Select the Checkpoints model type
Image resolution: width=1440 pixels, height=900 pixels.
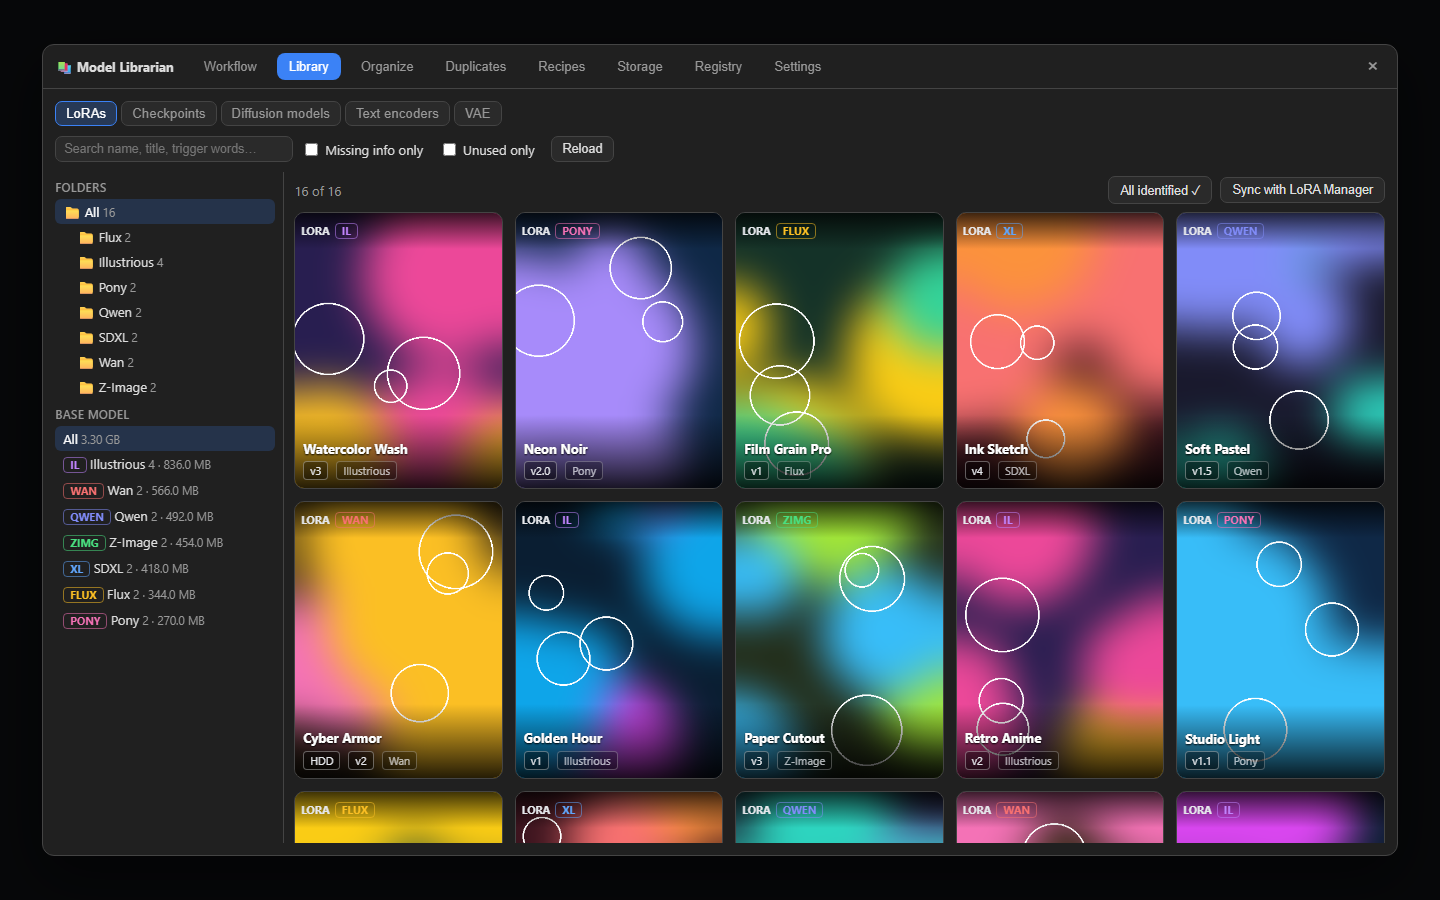tap(168, 113)
